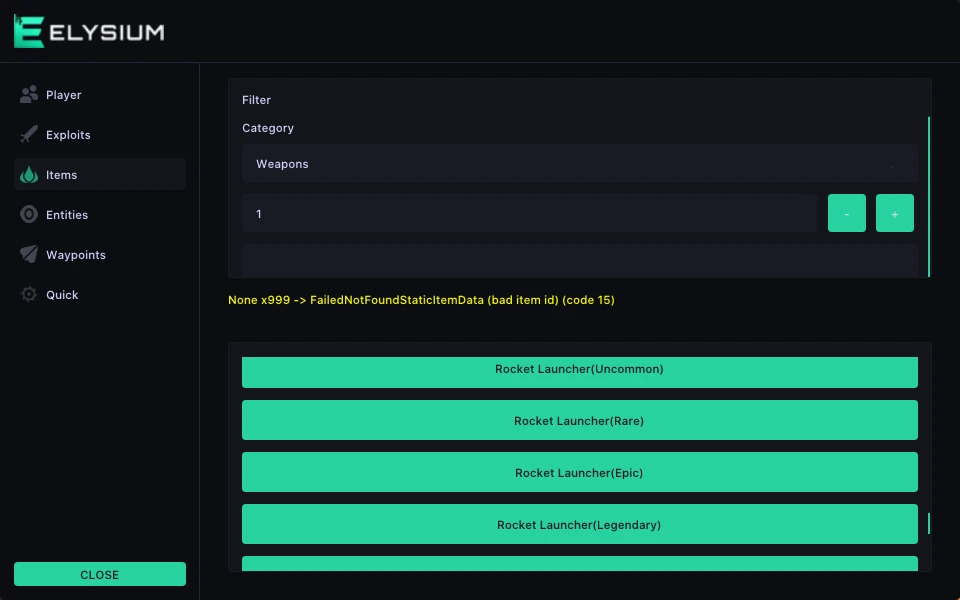Click the Elysium logo
The width and height of the screenshot is (960, 600).
[x=89, y=31]
